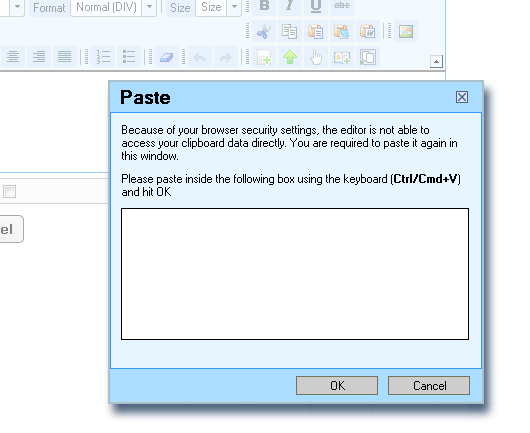Click the Paste from Word icon
The image size is (530, 433).
click(x=367, y=31)
